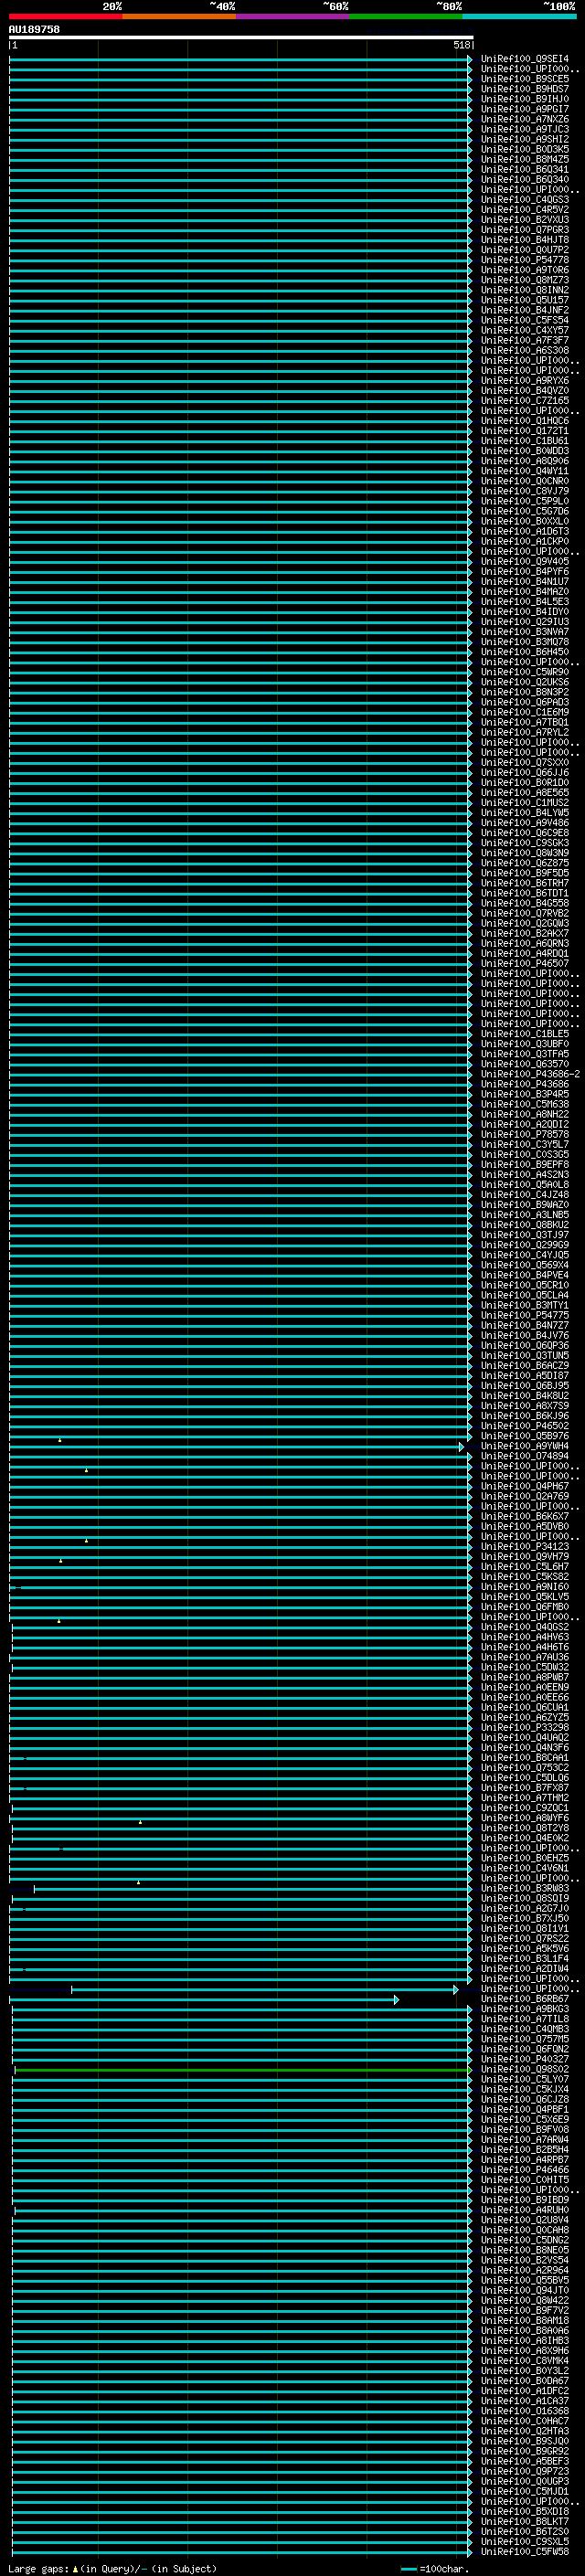Select hit label UniRef100_Q9VH79

pos(525,1556)
